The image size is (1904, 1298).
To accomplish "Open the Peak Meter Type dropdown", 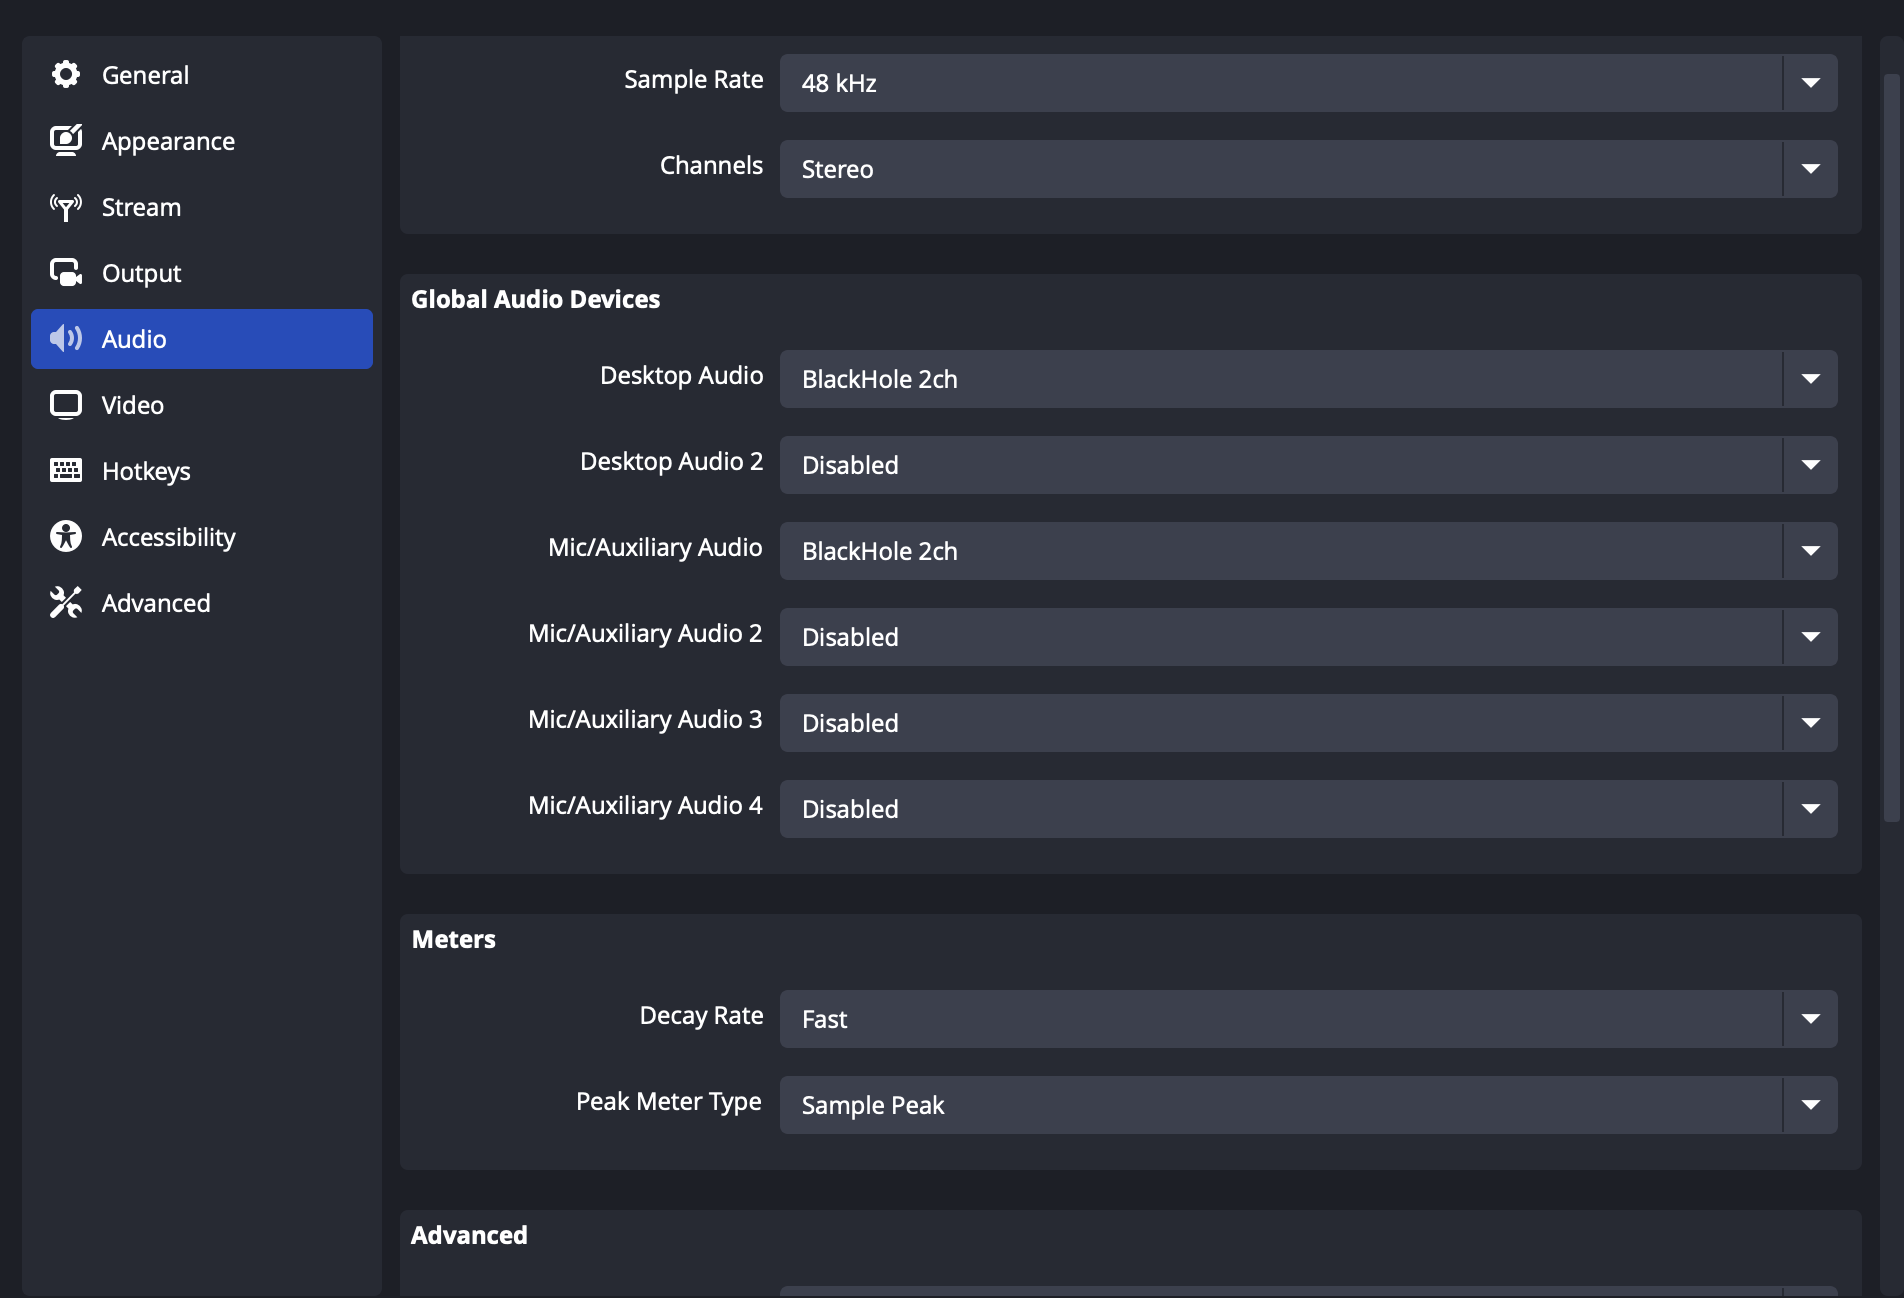I will coord(1307,1105).
